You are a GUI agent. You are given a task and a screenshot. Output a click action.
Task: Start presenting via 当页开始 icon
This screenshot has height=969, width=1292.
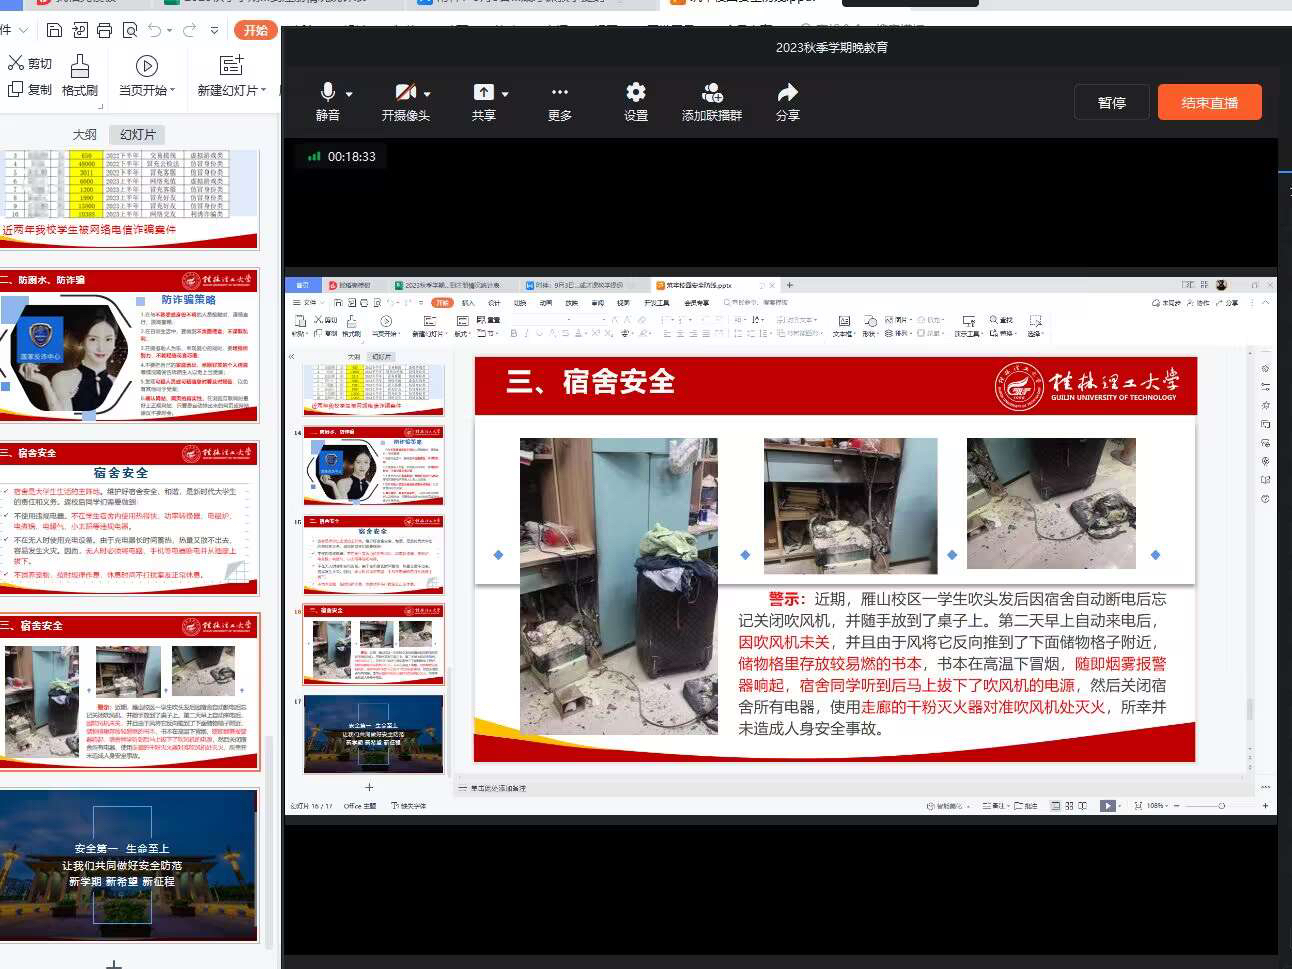click(x=146, y=67)
